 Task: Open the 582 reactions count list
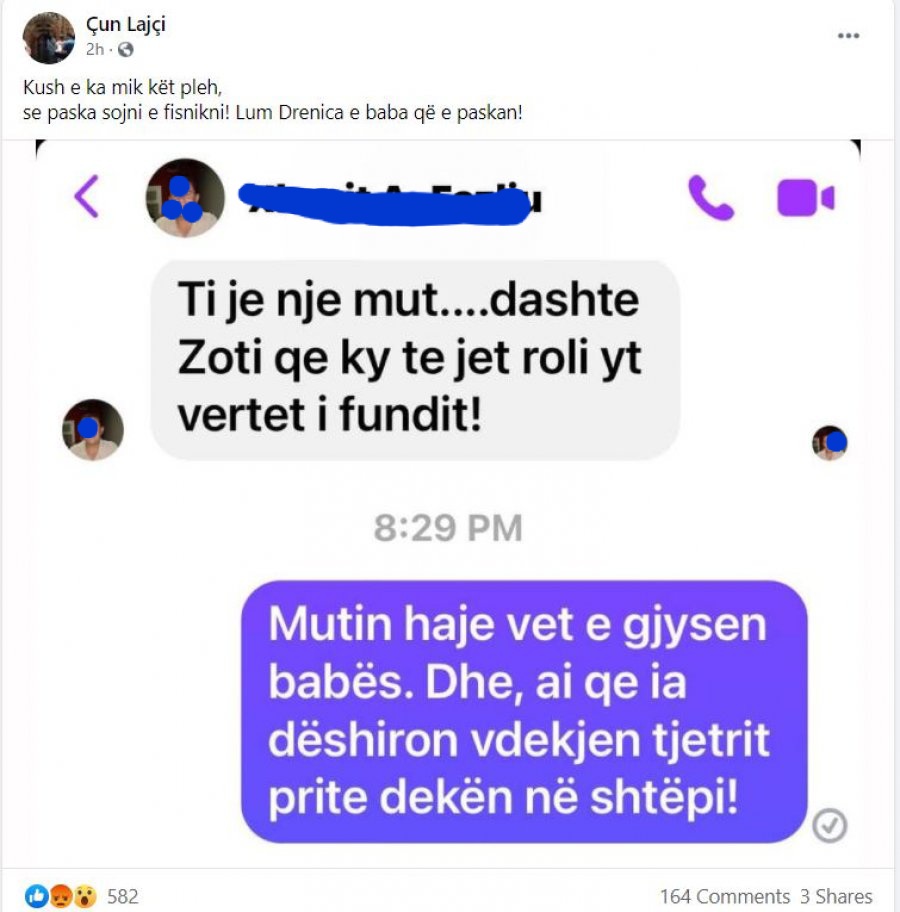123,896
